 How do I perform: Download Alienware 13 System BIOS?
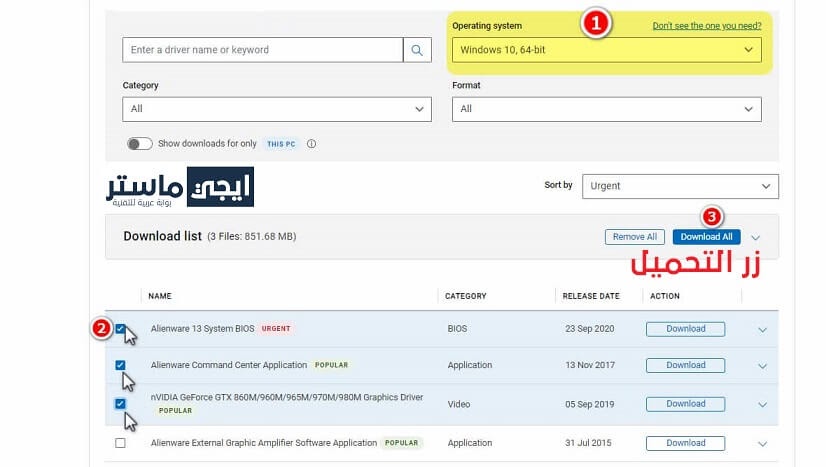(x=685, y=329)
